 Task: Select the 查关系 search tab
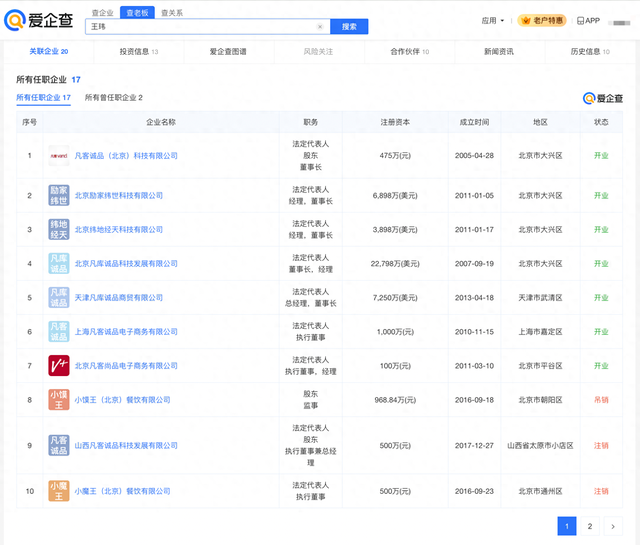[x=172, y=13]
